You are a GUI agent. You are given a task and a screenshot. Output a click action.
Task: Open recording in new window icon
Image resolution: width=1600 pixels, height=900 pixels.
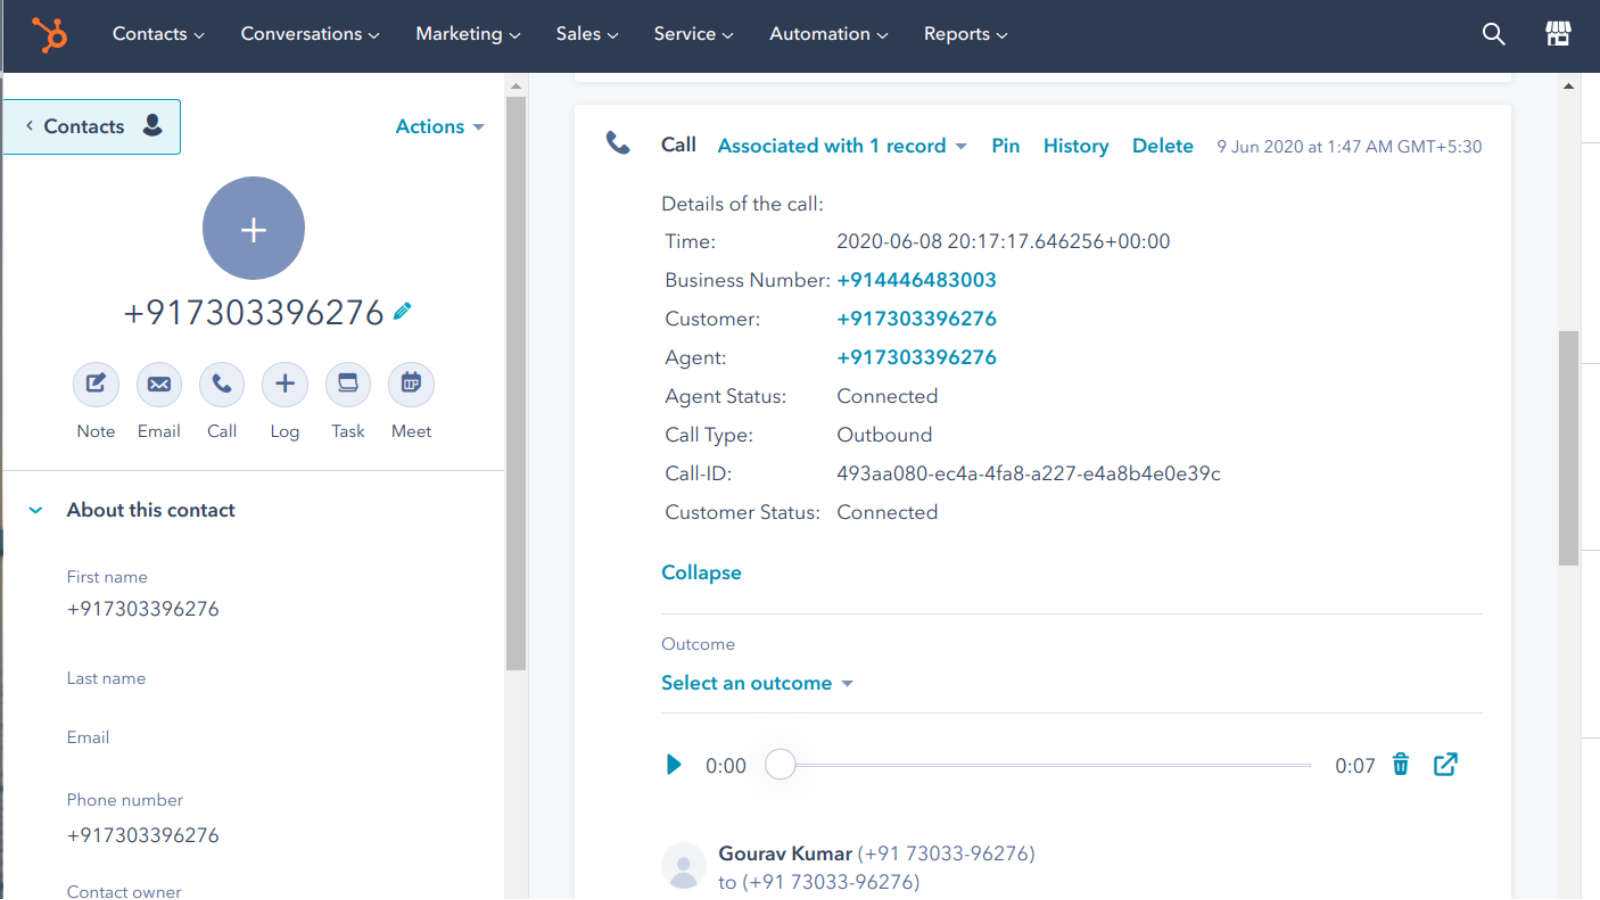[x=1445, y=764]
